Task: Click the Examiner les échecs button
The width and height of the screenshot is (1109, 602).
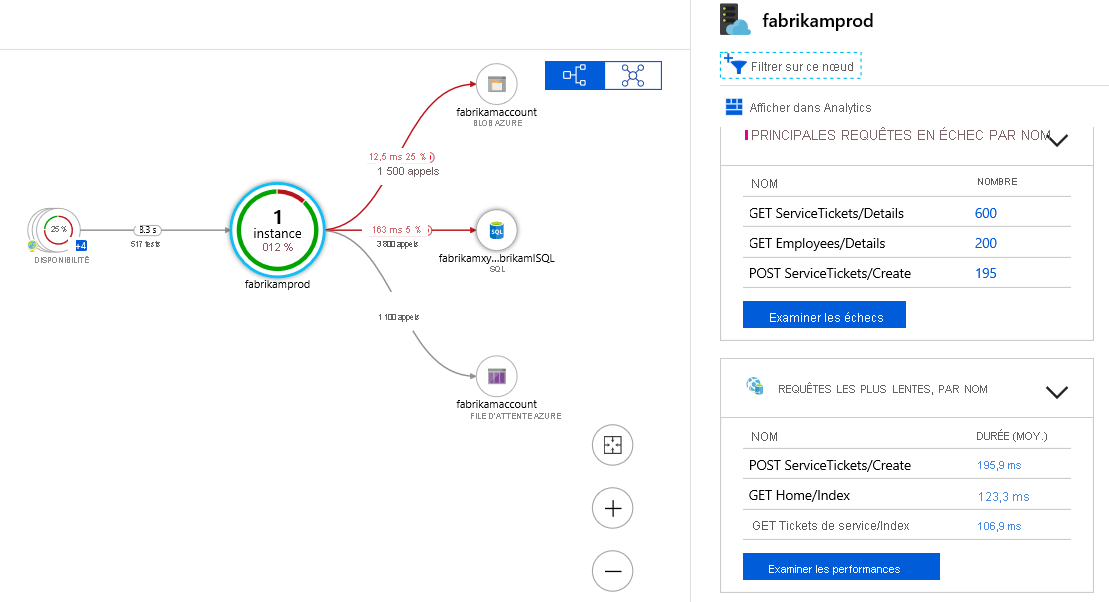Action: click(x=824, y=314)
